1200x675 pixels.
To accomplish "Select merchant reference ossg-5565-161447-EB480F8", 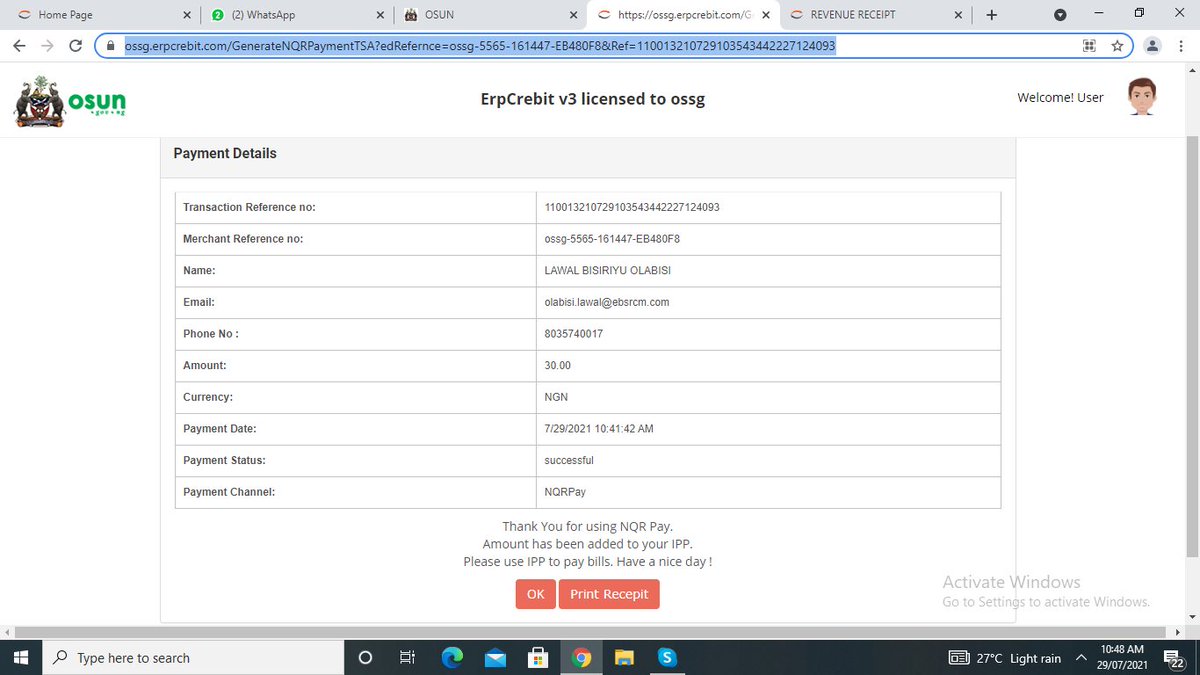I will click(x=612, y=239).
